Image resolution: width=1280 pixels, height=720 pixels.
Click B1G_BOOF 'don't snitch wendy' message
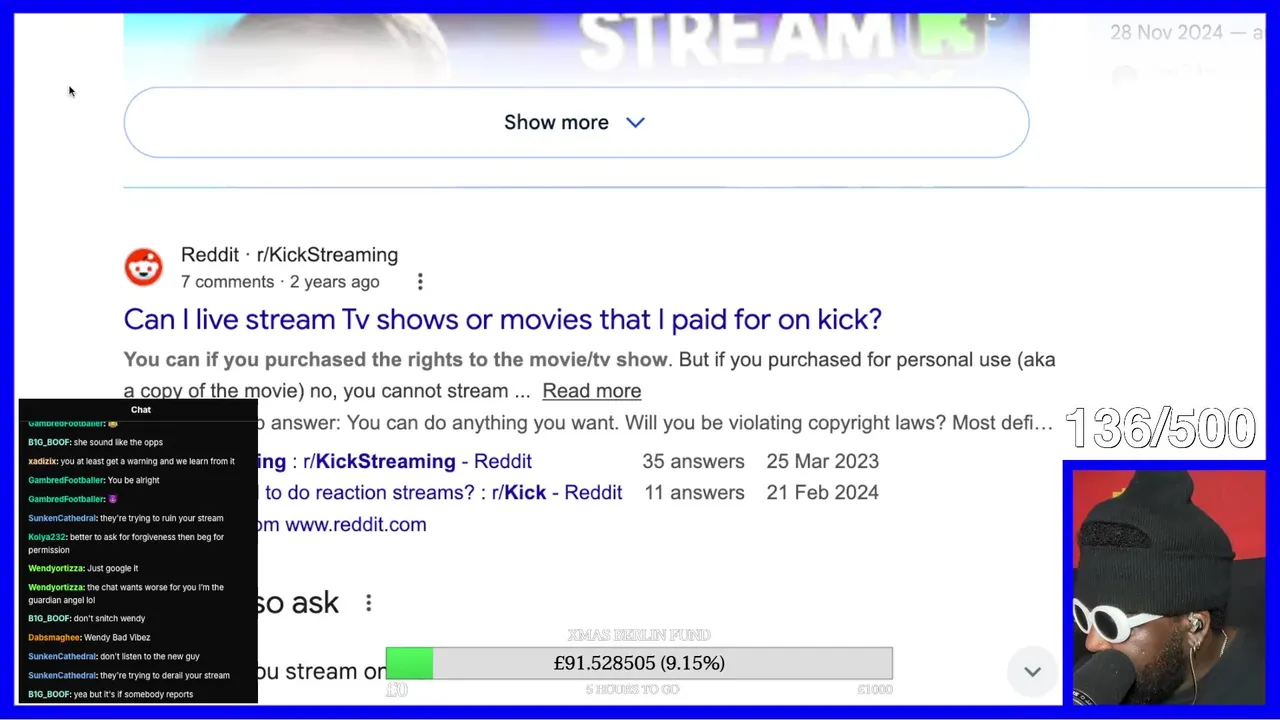pos(86,618)
